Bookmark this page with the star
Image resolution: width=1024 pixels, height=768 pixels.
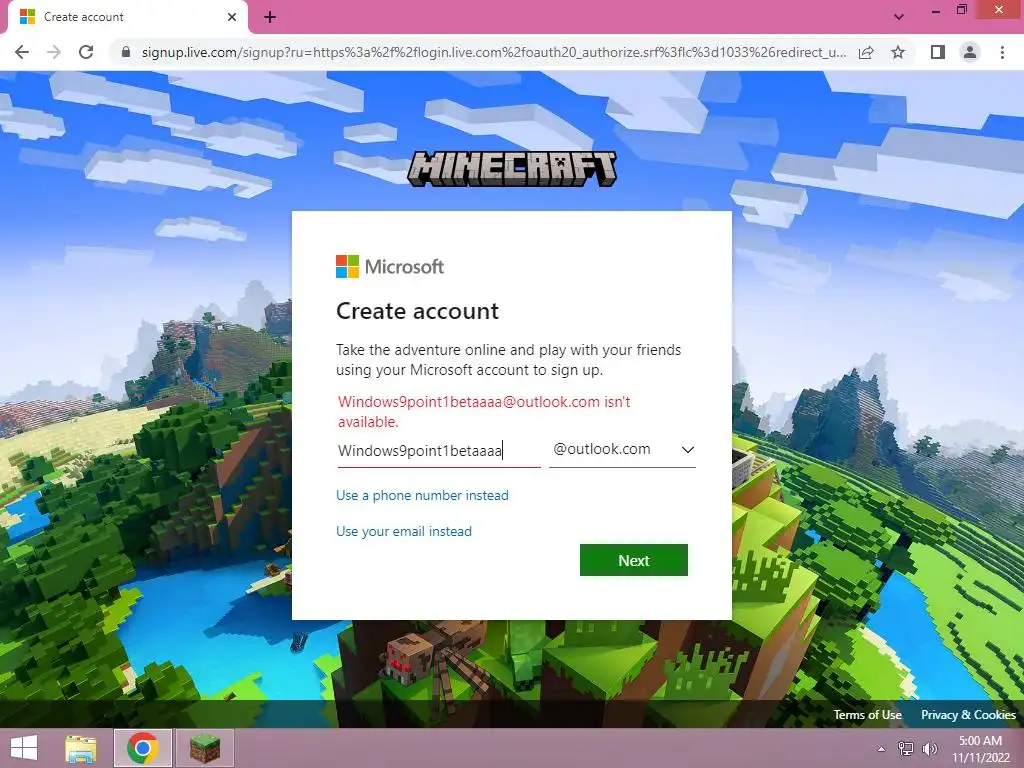pos(898,52)
